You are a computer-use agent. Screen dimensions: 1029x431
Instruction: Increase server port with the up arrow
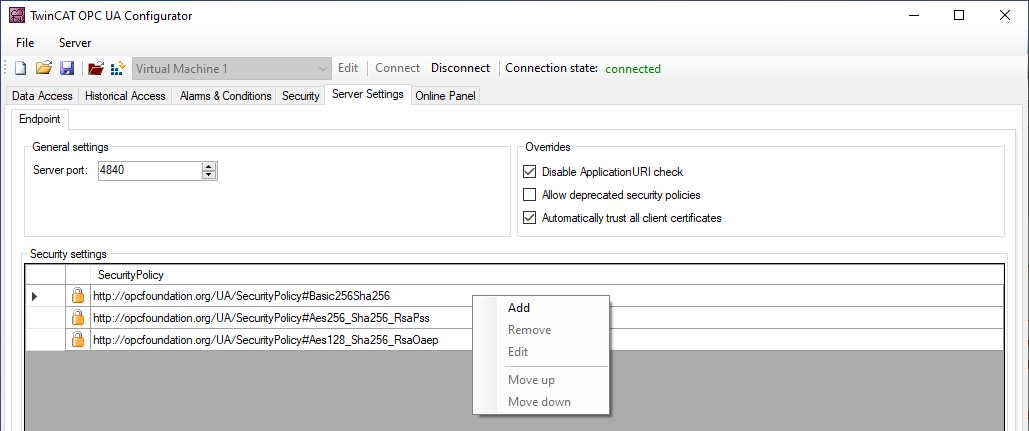click(209, 167)
